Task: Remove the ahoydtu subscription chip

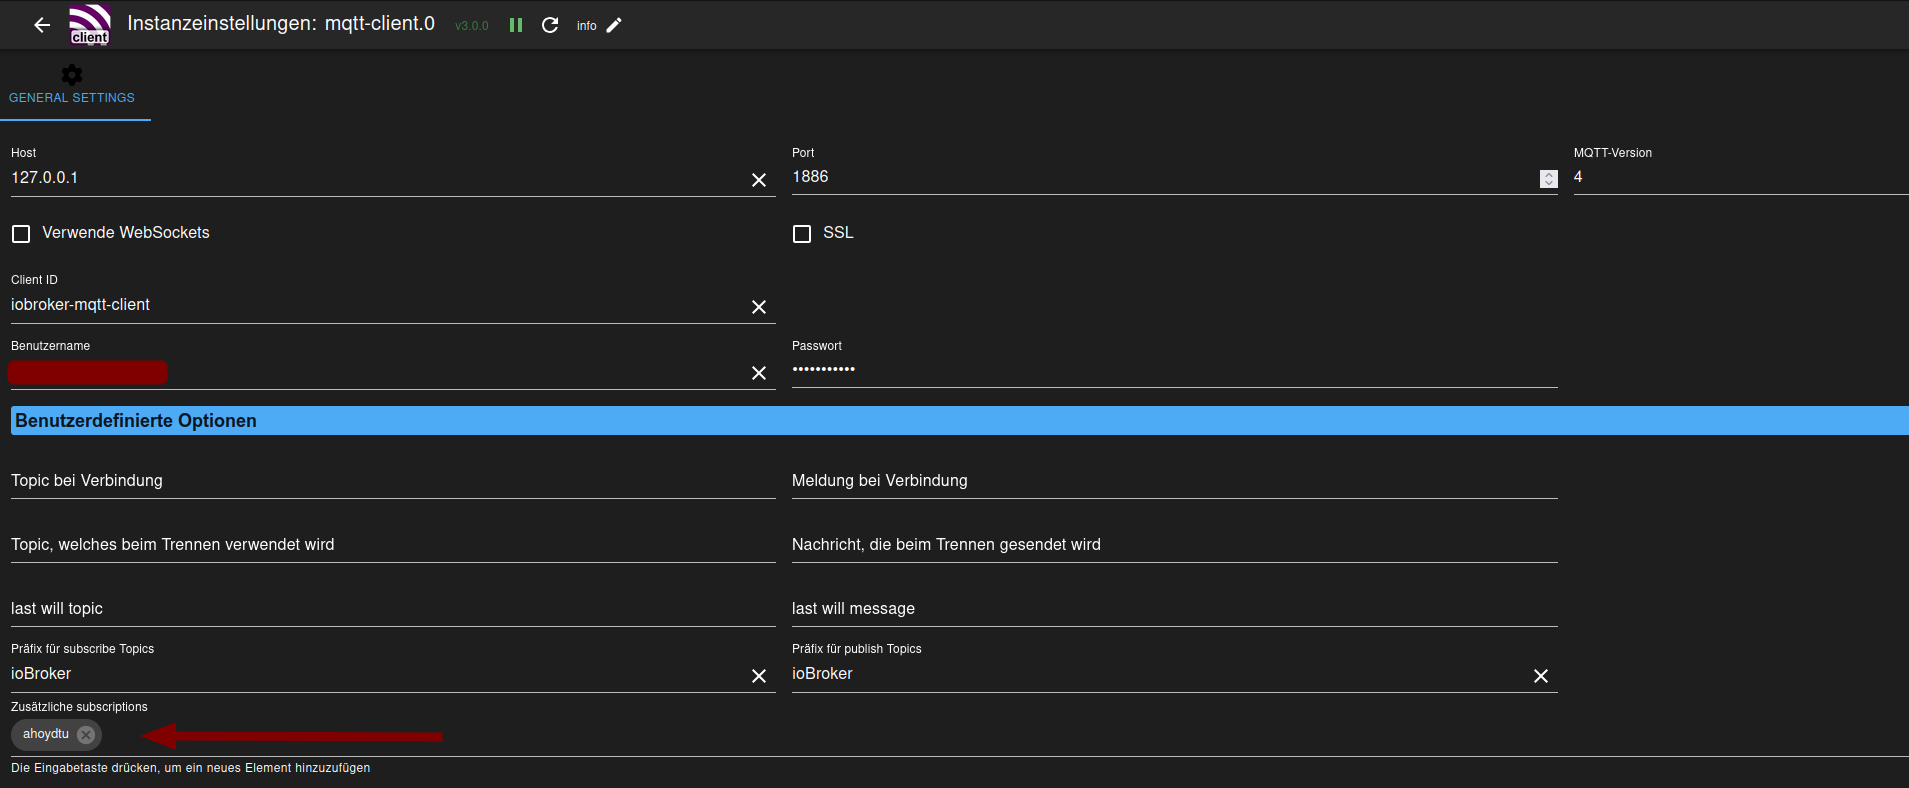Action: pos(86,735)
